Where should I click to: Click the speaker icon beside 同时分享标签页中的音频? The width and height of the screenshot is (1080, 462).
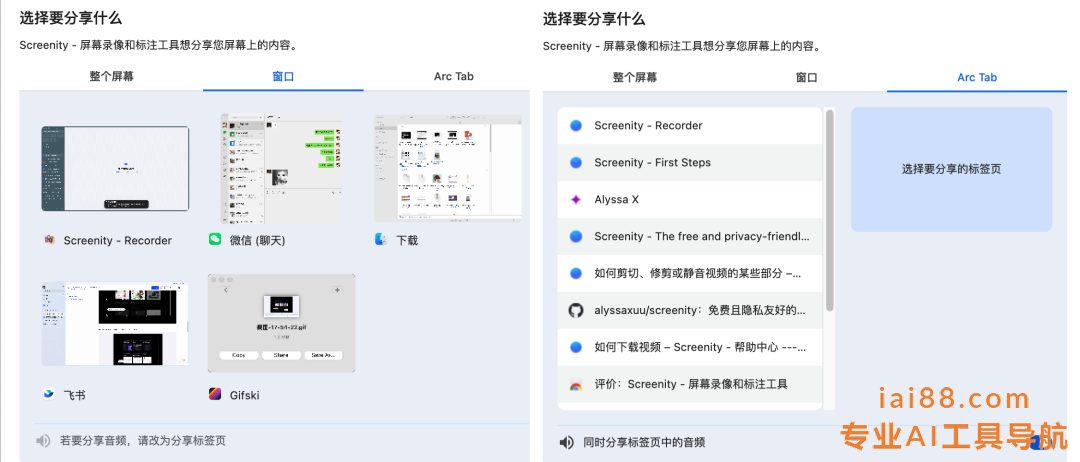point(567,442)
